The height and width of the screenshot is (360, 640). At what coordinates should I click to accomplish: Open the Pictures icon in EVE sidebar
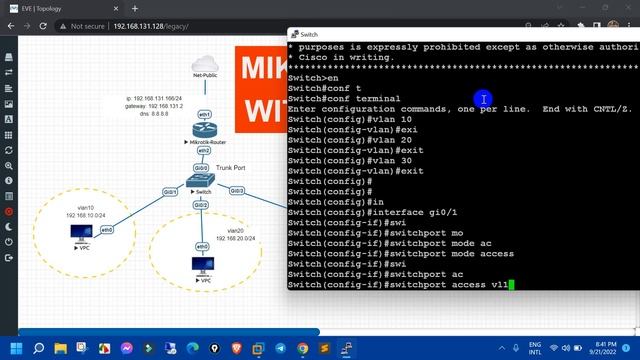(x=9, y=104)
